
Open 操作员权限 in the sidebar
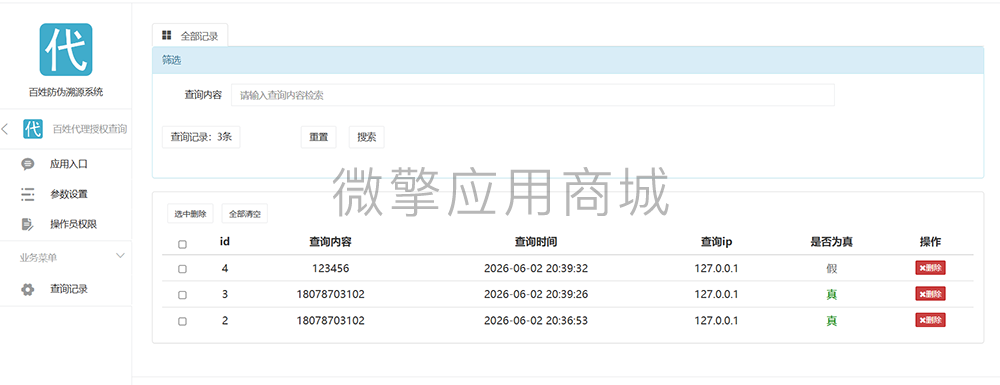click(x=73, y=224)
